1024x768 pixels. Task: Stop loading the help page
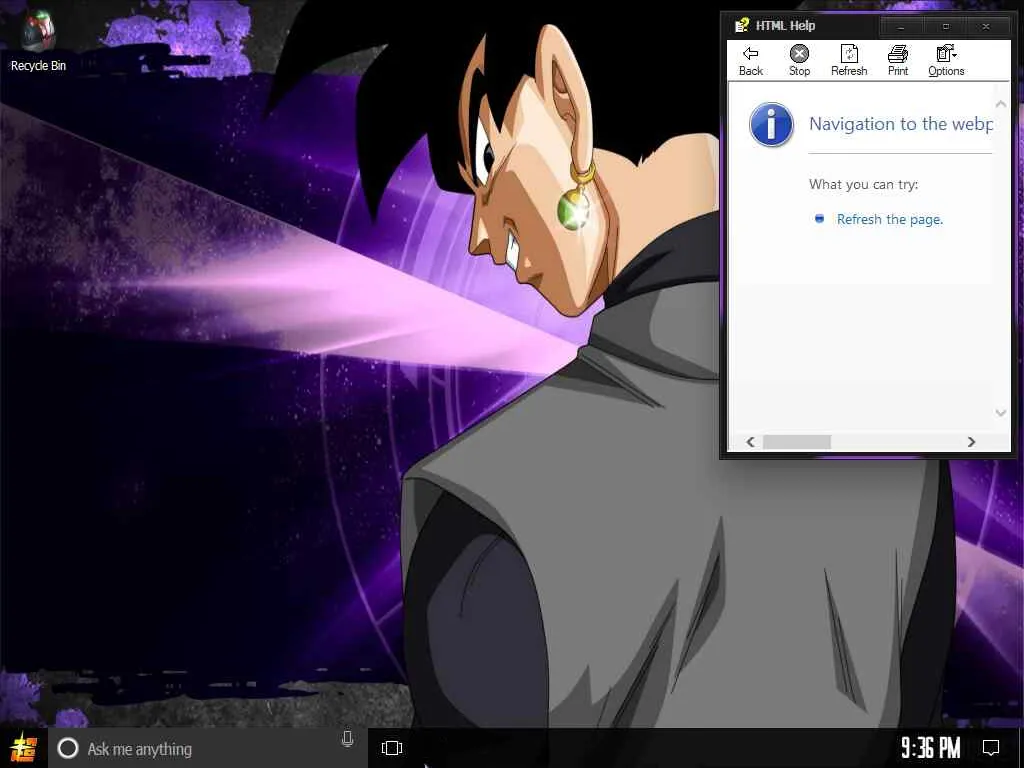tap(799, 61)
